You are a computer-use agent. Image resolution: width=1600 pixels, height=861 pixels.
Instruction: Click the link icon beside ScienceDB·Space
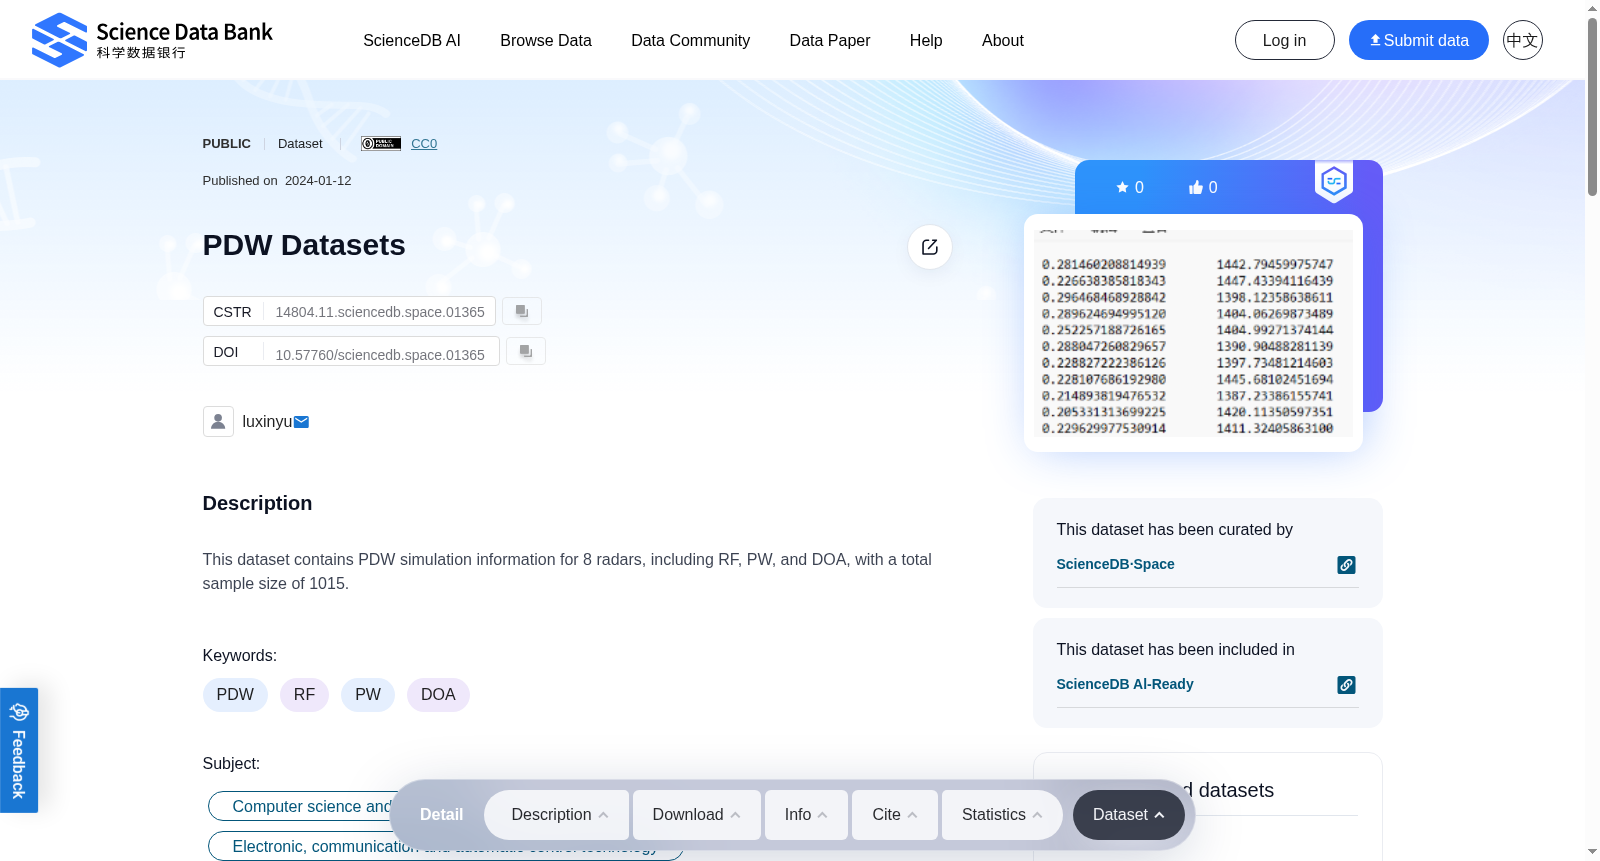pos(1347,565)
